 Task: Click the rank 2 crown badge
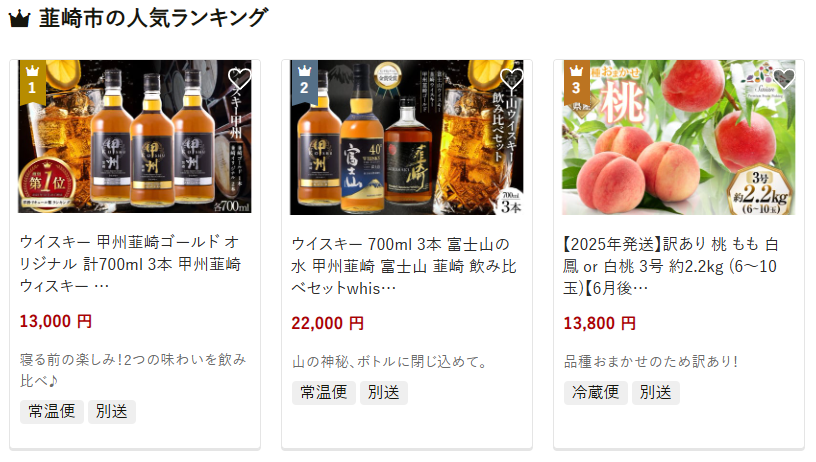pos(304,82)
